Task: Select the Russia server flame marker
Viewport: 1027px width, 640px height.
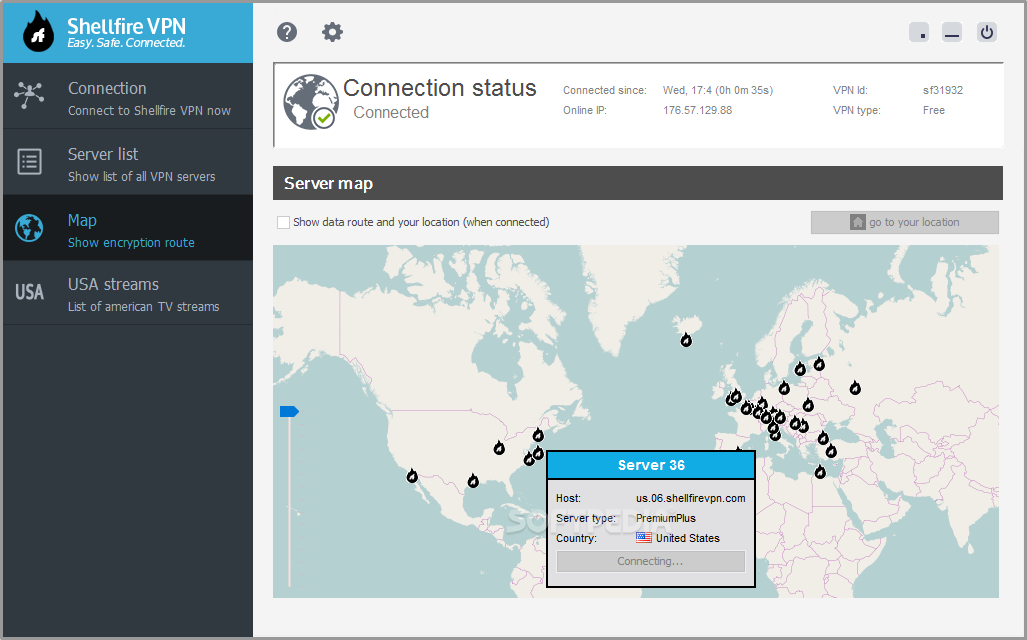Action: pos(855,388)
